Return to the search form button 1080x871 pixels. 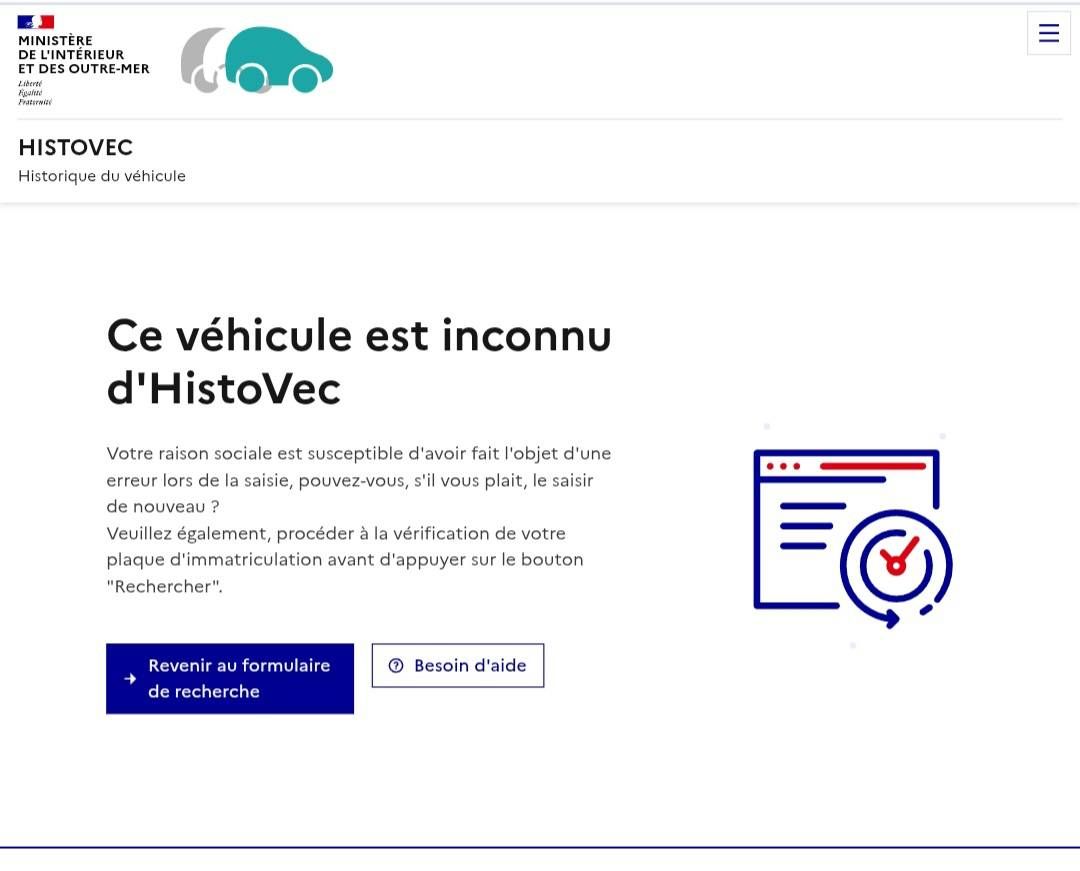pyautogui.click(x=230, y=678)
